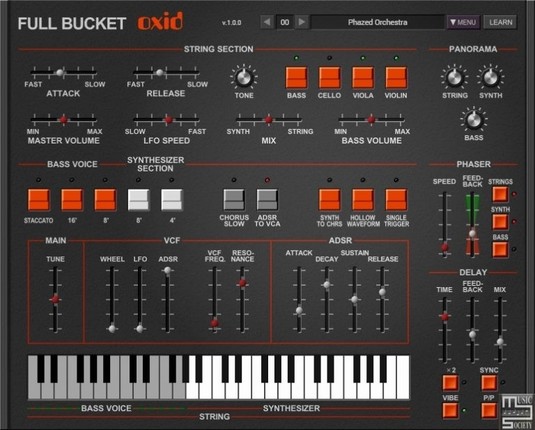Toggle the VIOLA string switch
535x430 pixels.
[363, 77]
